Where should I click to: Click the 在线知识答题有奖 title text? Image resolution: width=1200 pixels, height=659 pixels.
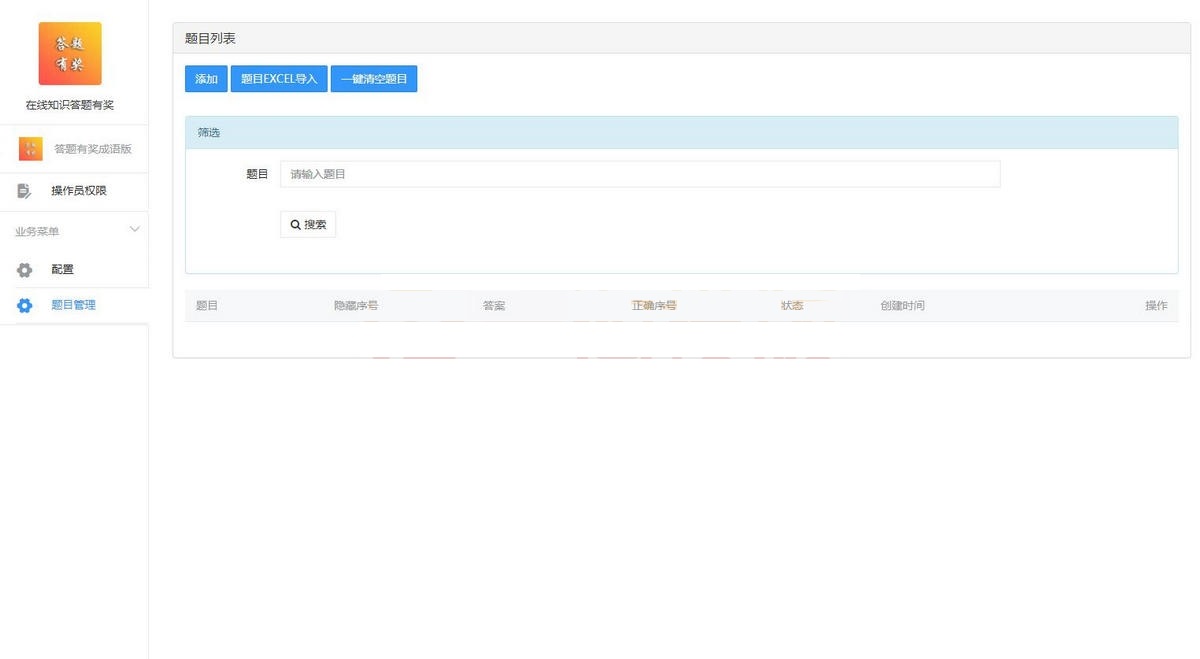pyautogui.click(x=70, y=105)
